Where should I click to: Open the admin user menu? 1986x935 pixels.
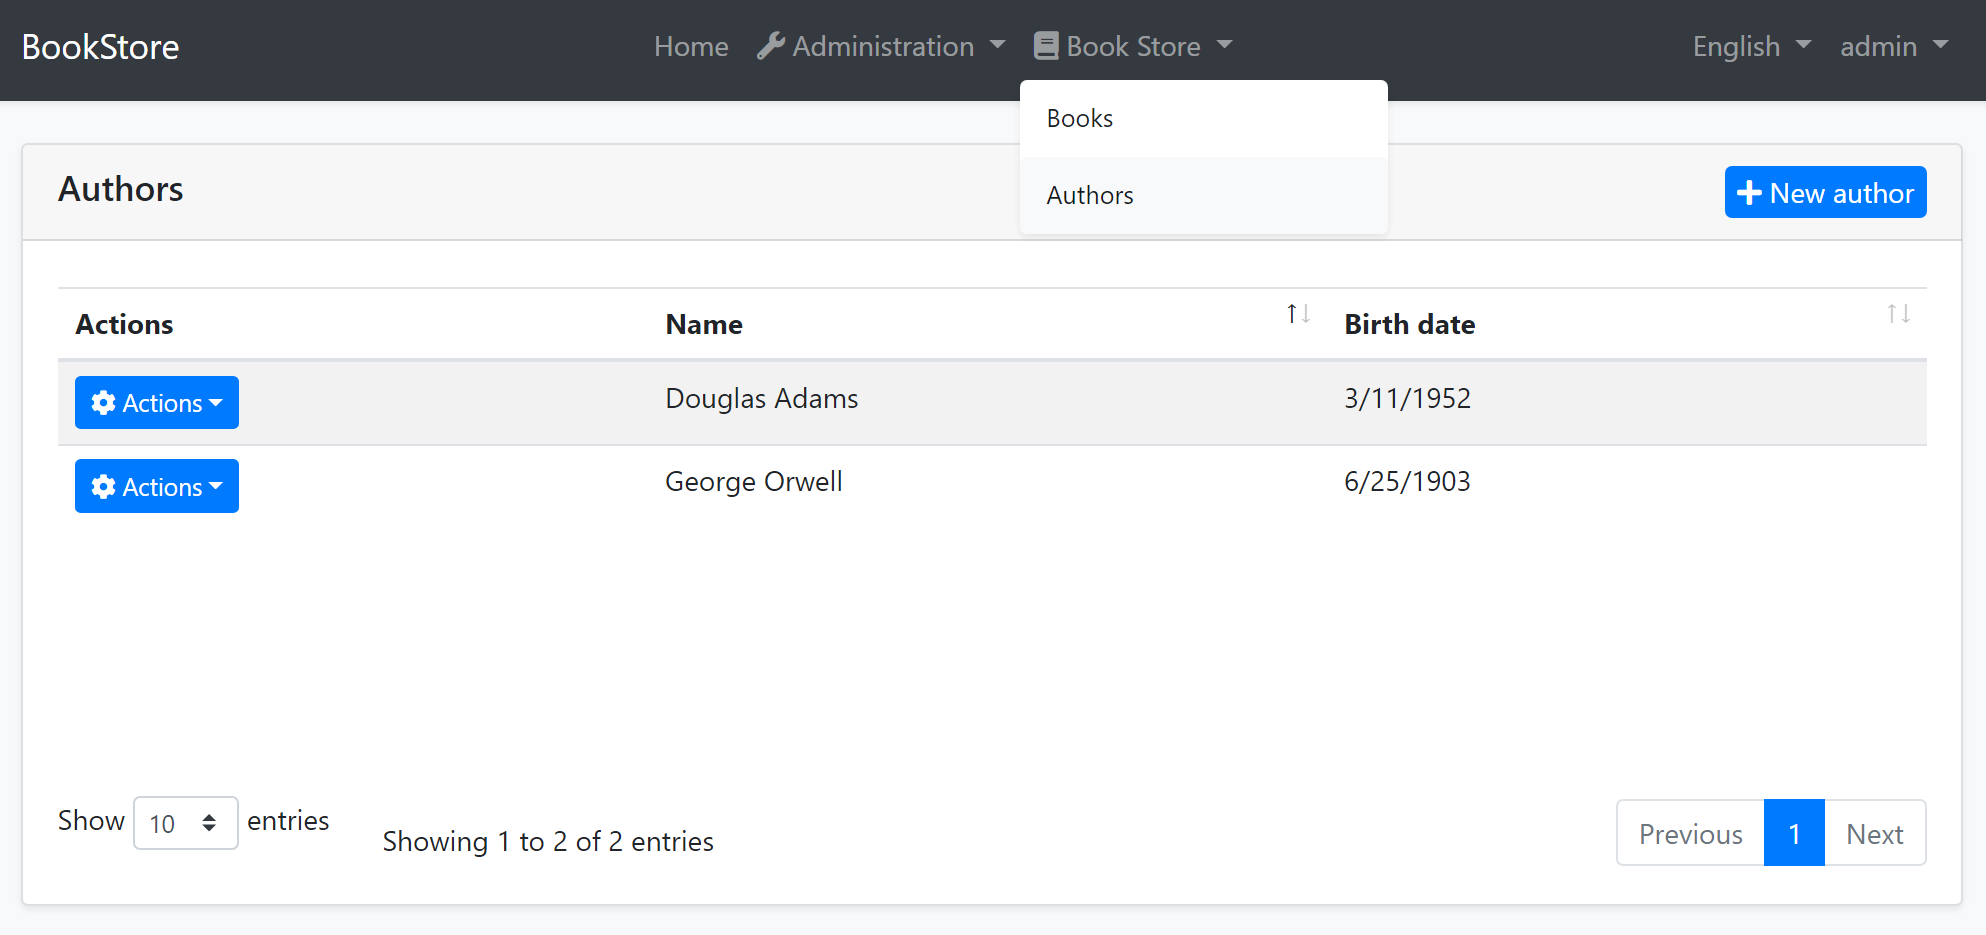click(1893, 46)
